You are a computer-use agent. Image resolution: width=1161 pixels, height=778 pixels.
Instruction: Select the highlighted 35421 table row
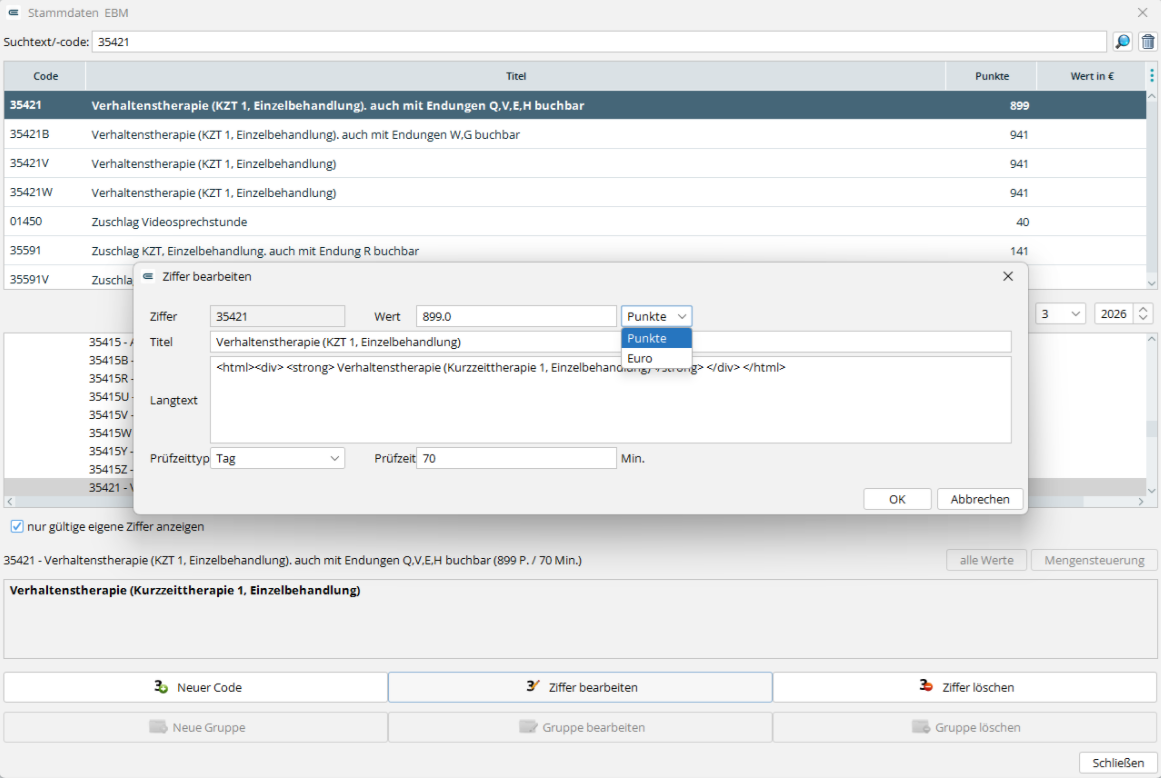pos(575,105)
